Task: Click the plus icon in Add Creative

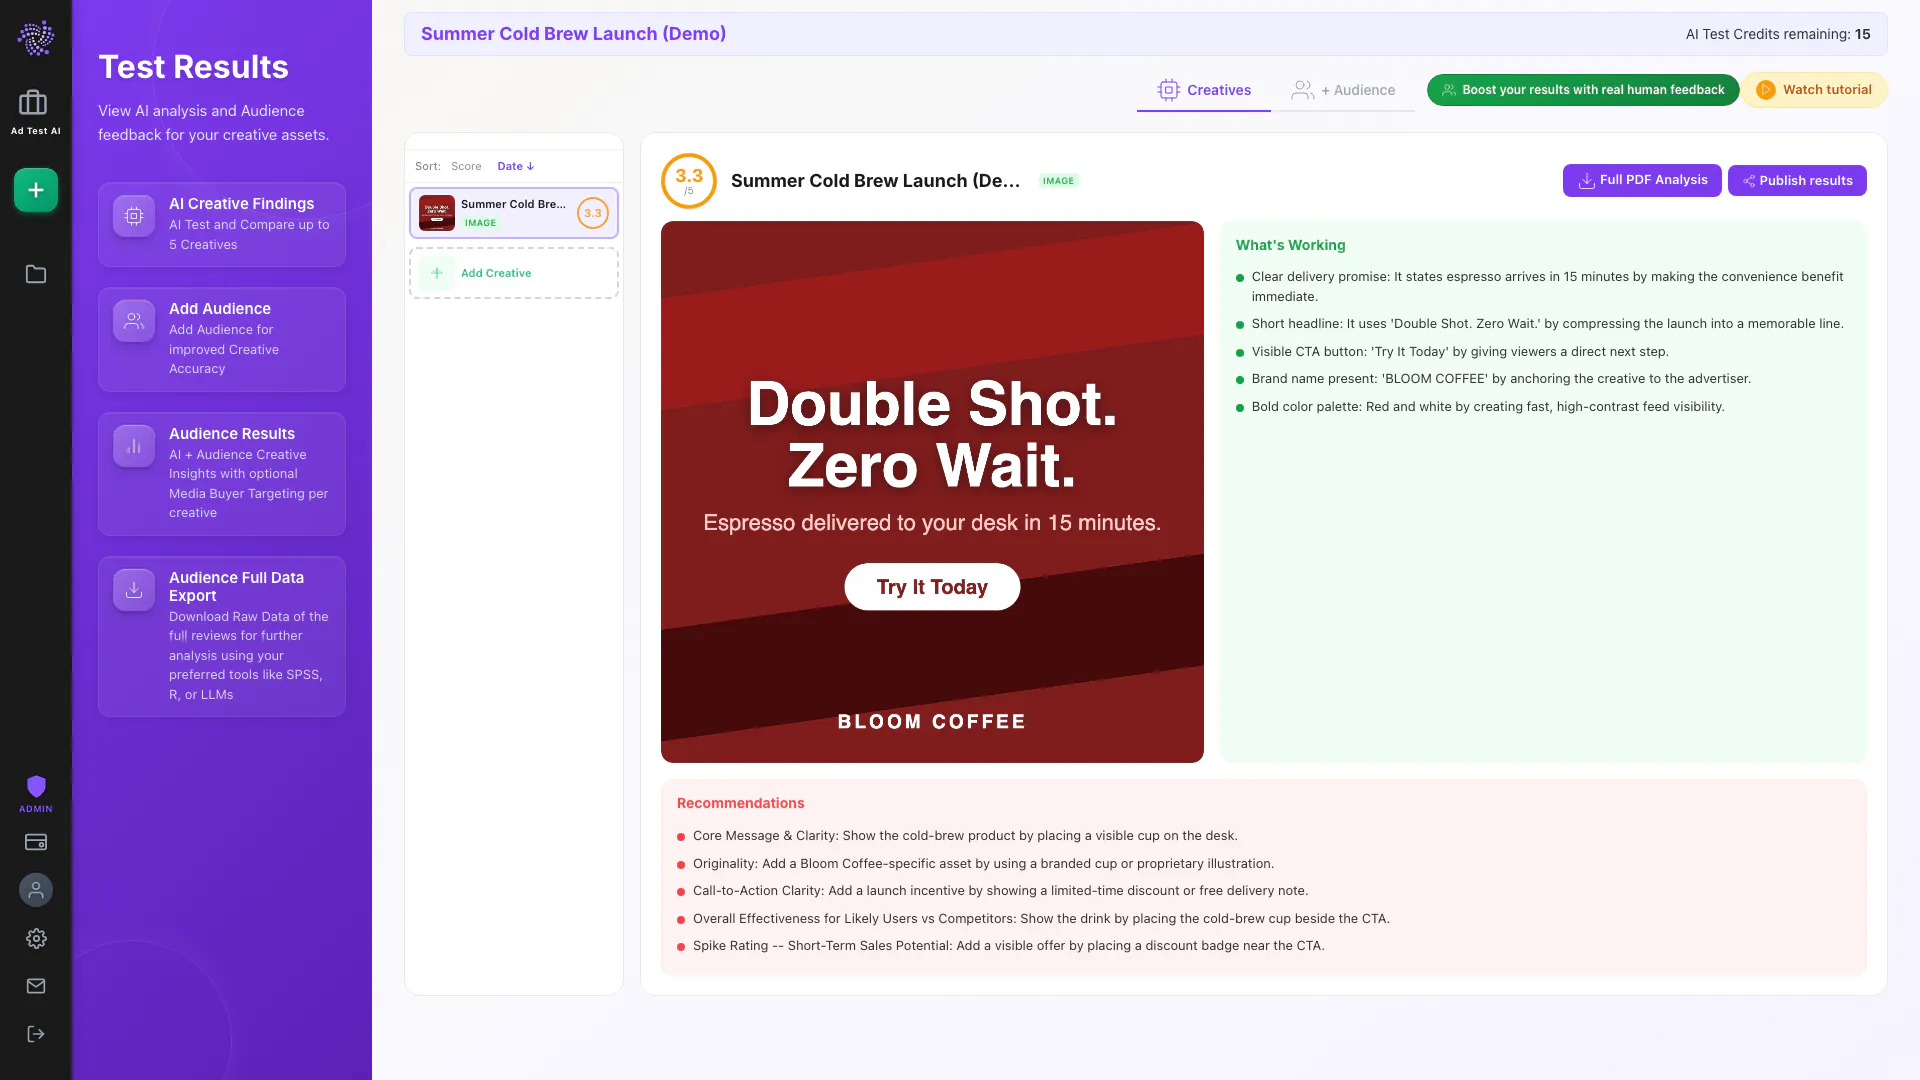Action: 437,273
